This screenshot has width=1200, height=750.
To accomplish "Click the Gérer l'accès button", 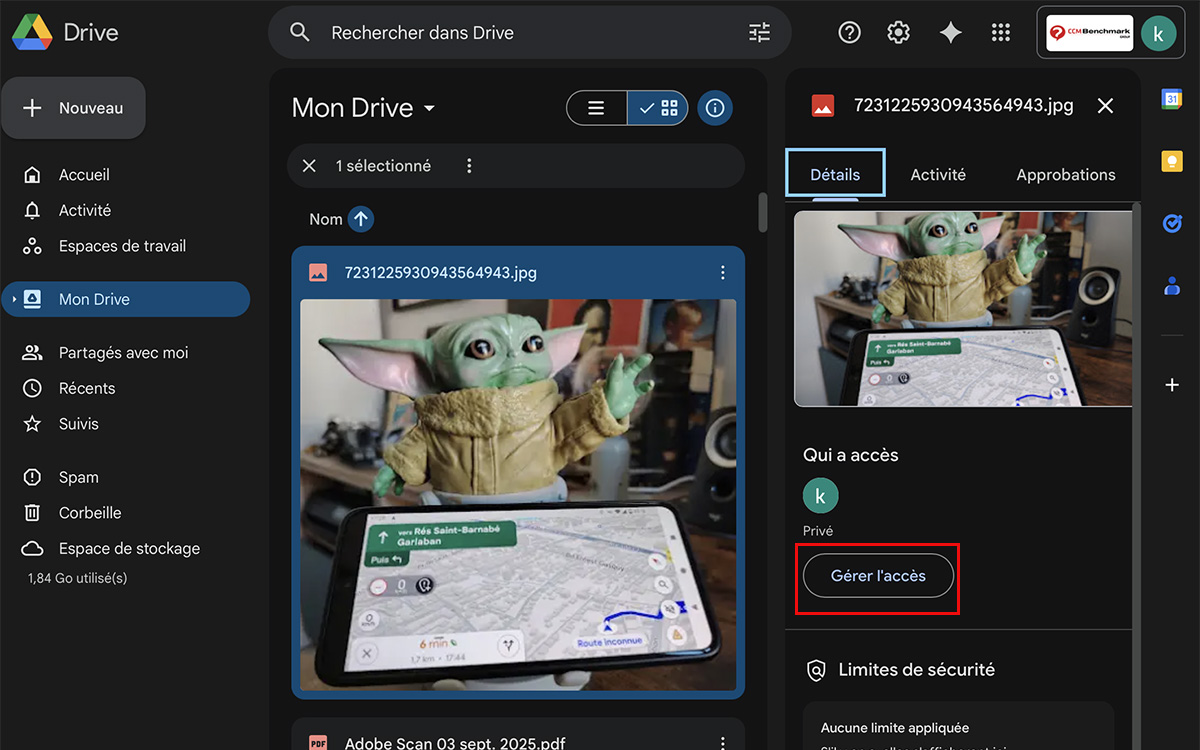I will click(x=878, y=576).
